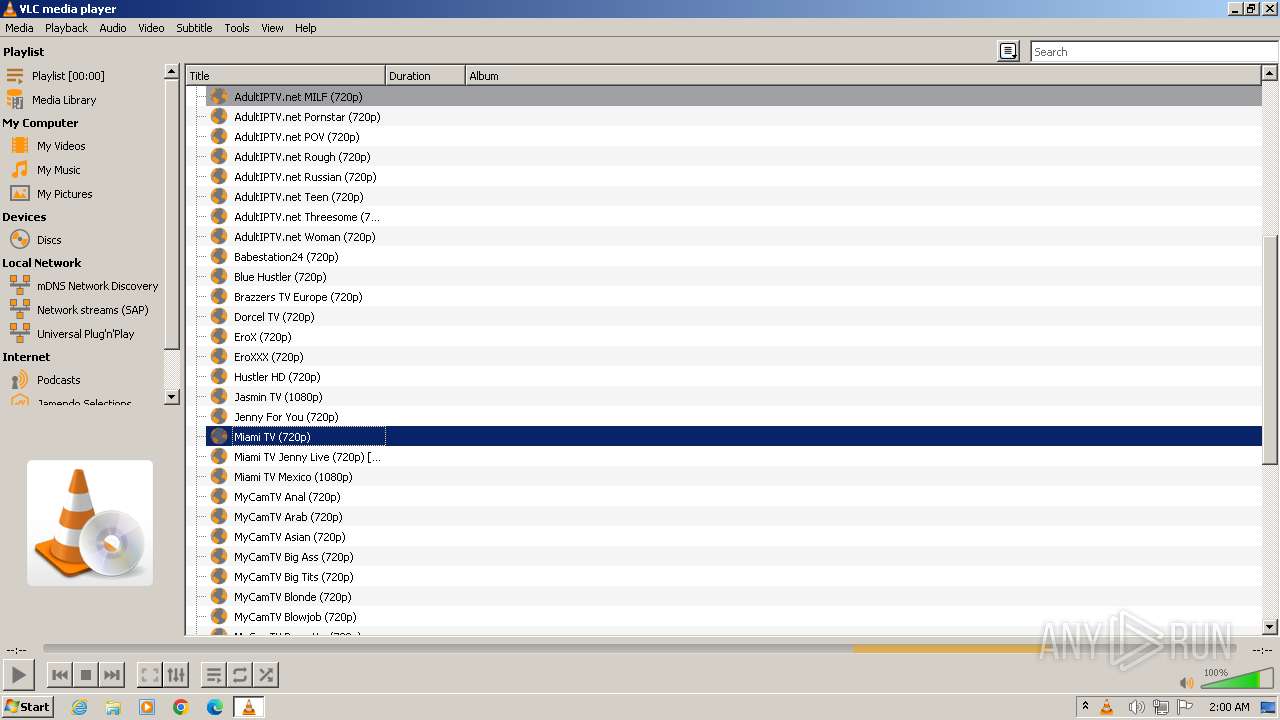Image resolution: width=1280 pixels, height=720 pixels.
Task: Open the Windows Start menu
Action: pos(27,707)
